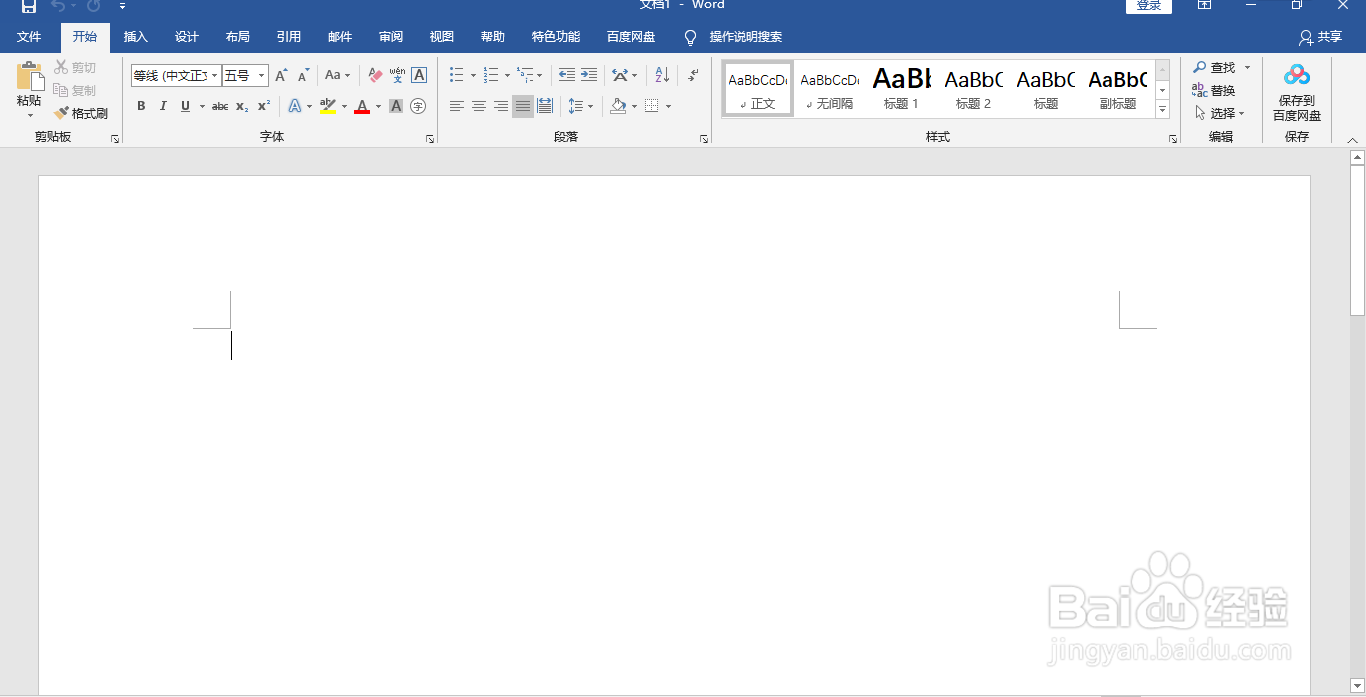Increase paragraph indent
The height and width of the screenshot is (697, 1366).
point(589,75)
